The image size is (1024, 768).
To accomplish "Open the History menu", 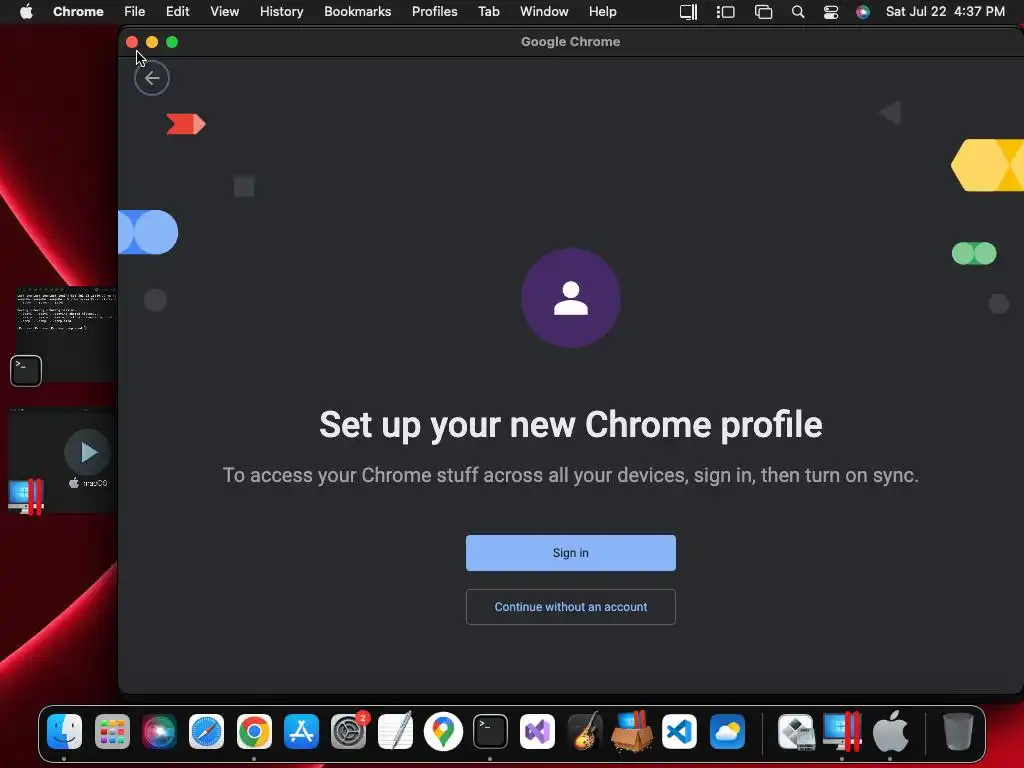I will [x=281, y=12].
